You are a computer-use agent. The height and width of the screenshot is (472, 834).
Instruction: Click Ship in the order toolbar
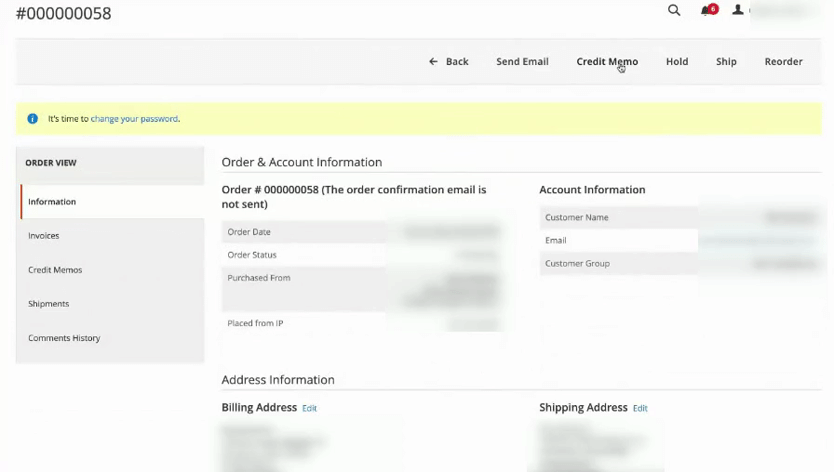tap(726, 61)
